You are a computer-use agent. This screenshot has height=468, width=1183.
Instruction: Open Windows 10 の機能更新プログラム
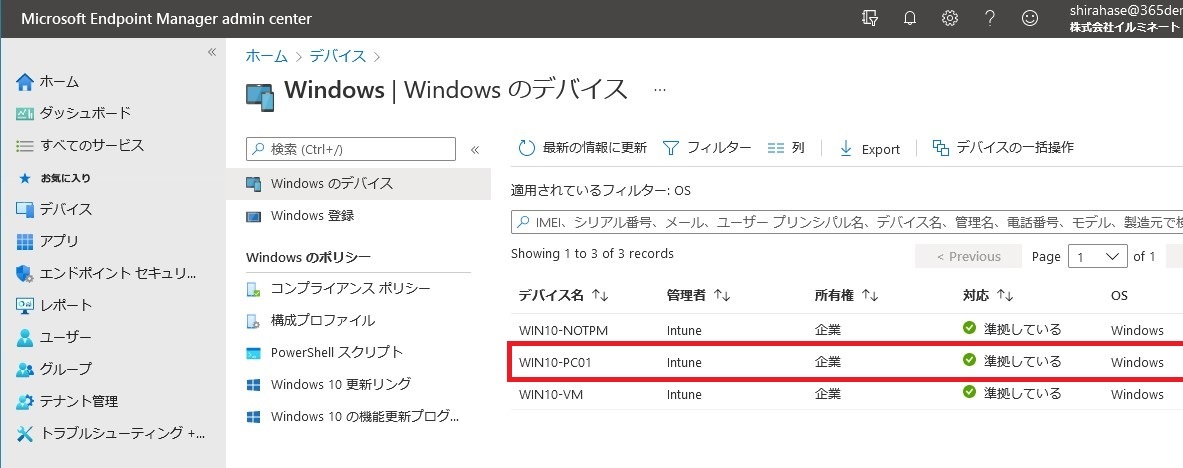[364, 416]
